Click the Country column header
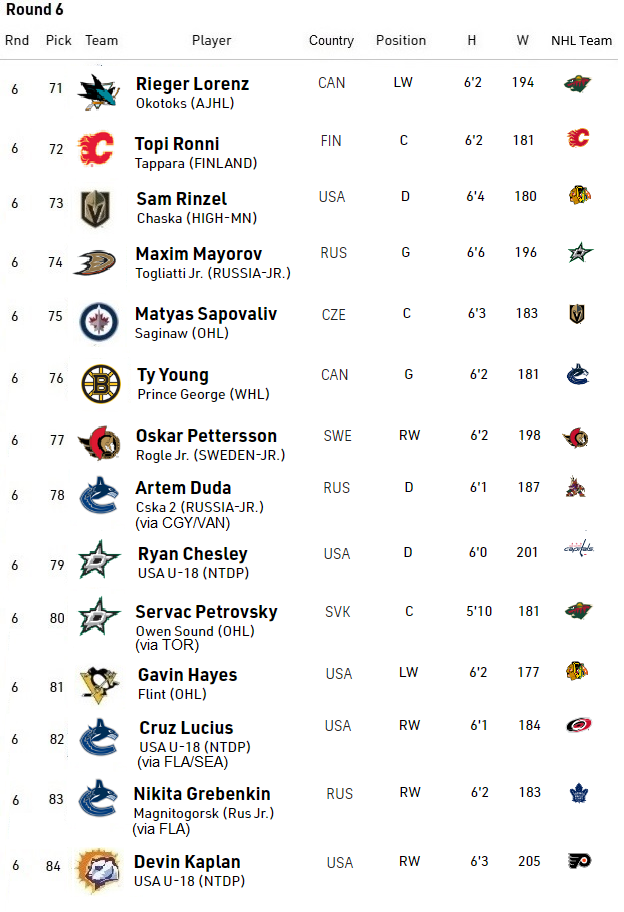 [331, 41]
